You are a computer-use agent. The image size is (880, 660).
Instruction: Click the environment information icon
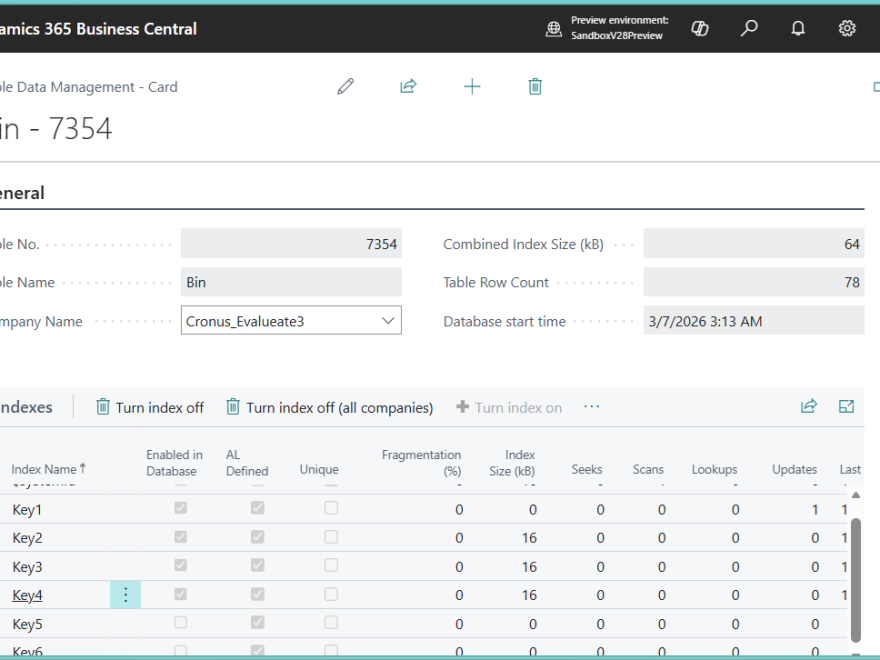(x=554, y=28)
